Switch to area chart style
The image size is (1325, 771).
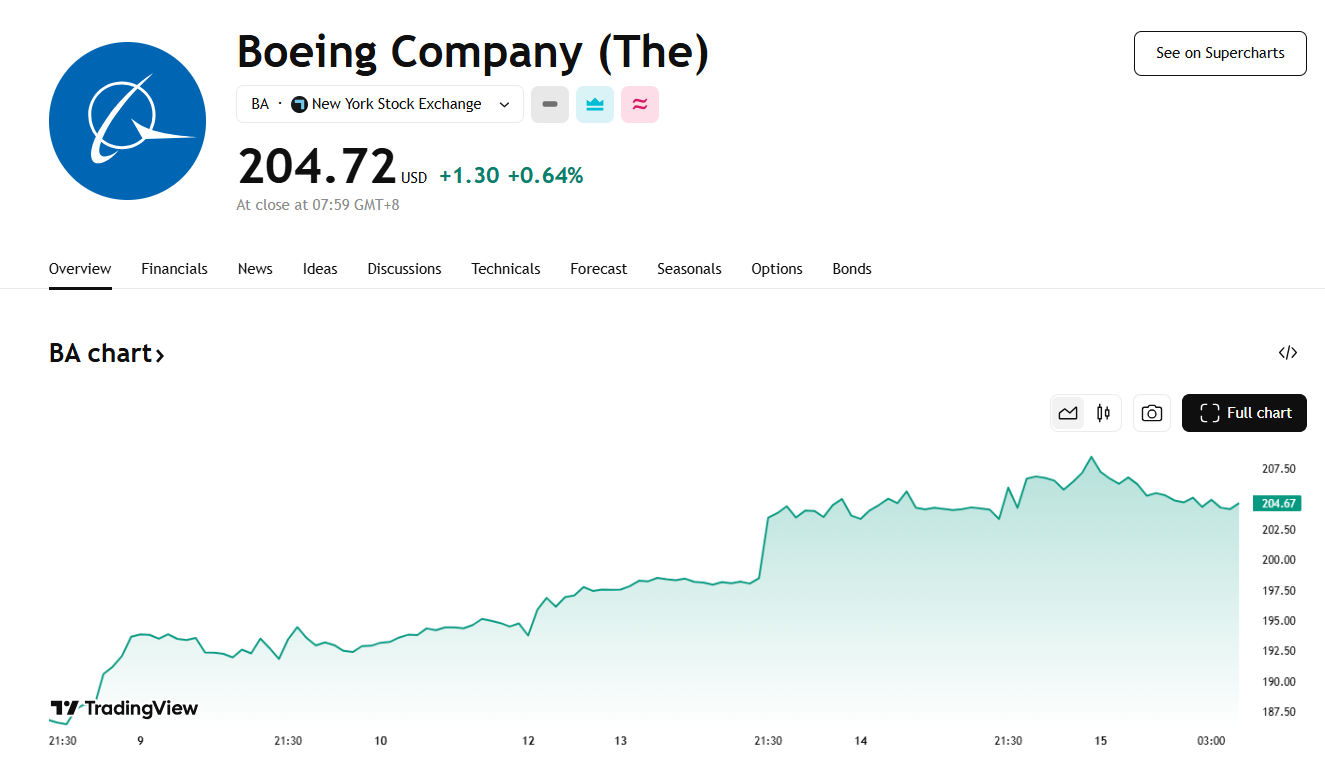[x=1068, y=413]
